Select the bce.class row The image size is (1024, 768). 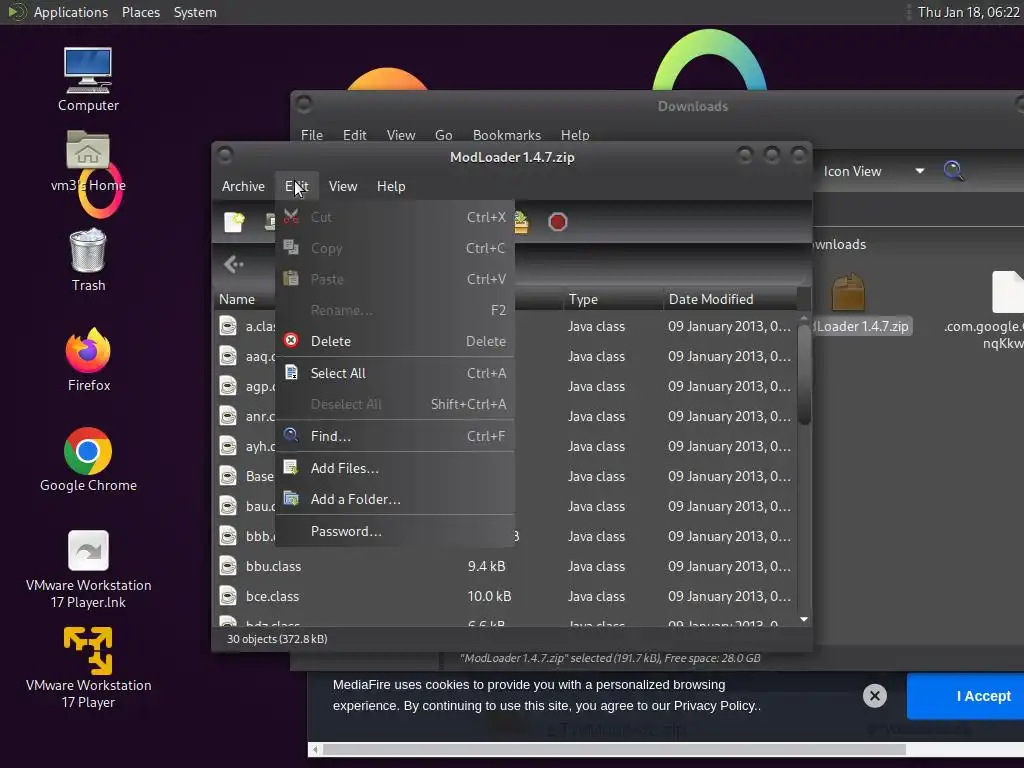[x=506, y=596]
